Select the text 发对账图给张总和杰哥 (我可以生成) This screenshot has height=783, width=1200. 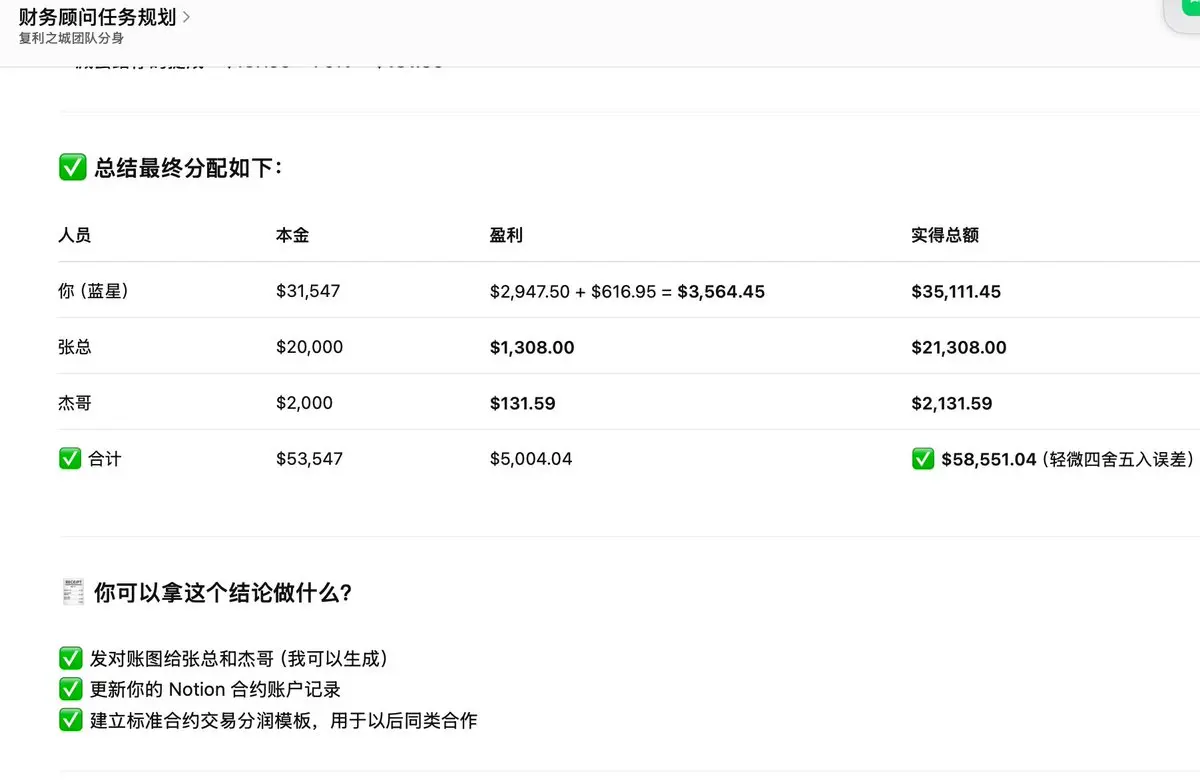239,659
